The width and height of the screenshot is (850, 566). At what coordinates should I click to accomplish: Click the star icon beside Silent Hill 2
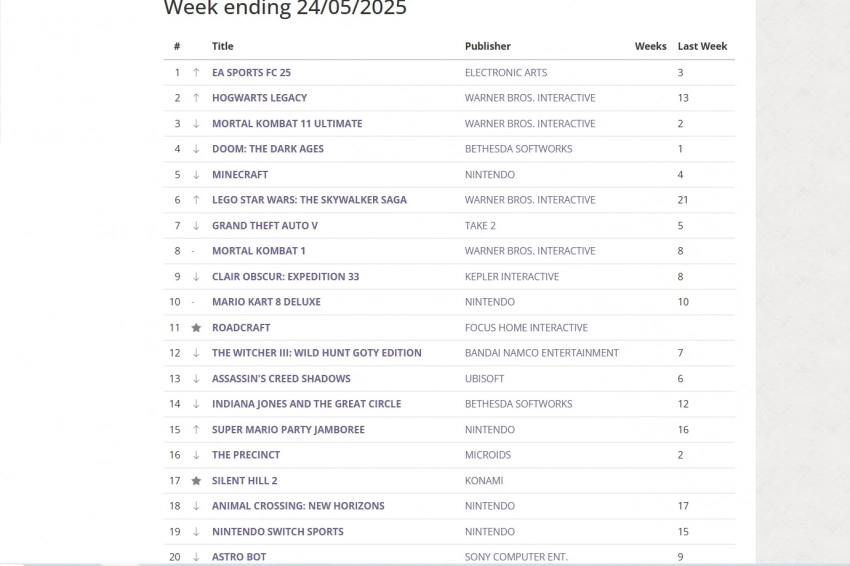pos(196,481)
